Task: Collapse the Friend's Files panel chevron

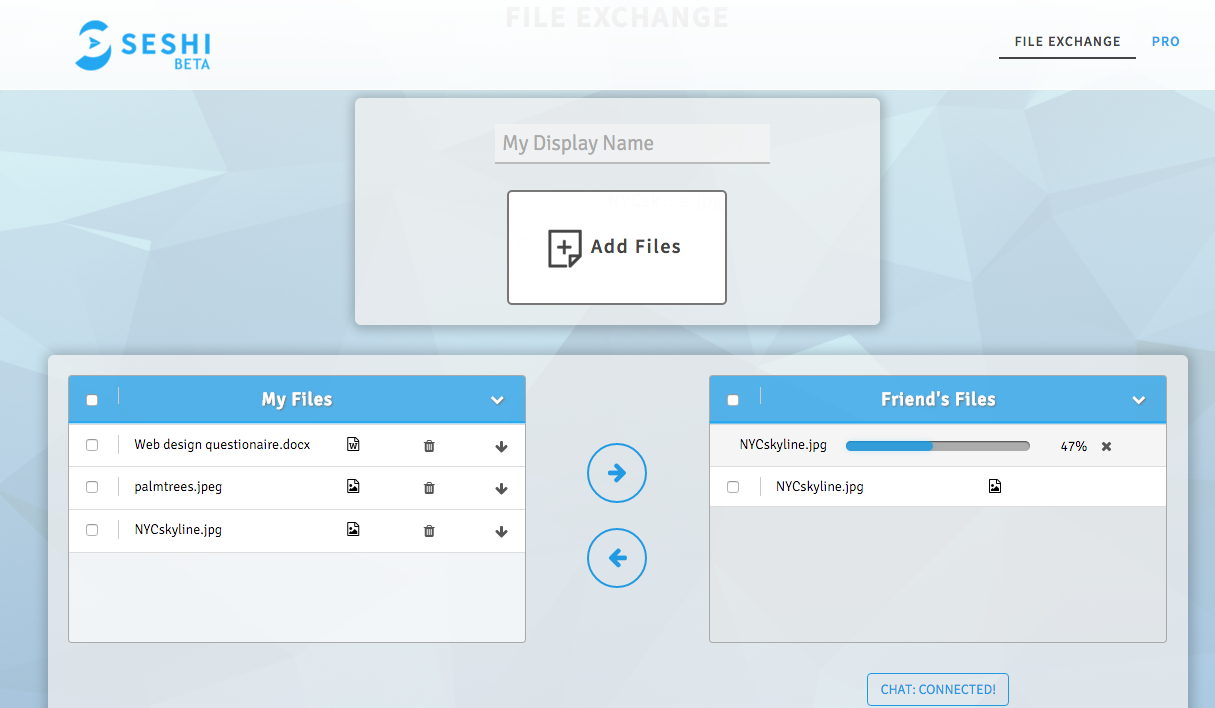Action: coord(1138,400)
